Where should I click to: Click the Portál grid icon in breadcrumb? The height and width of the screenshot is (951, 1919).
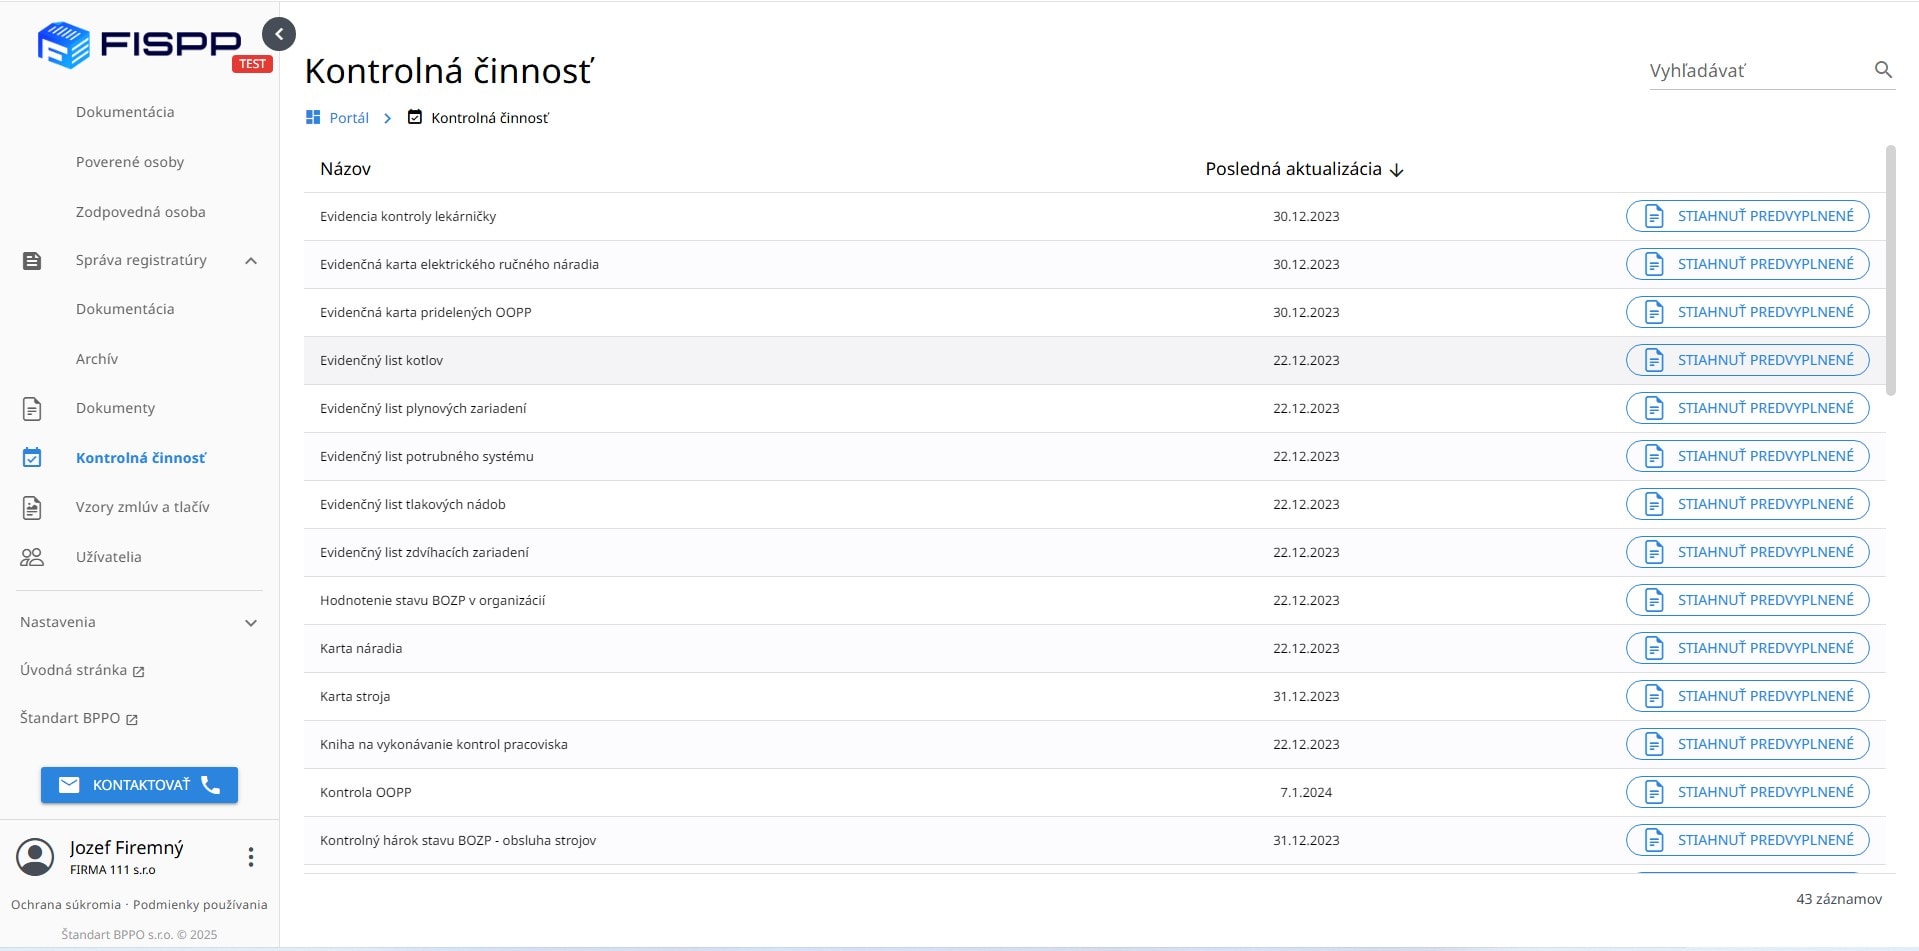click(x=313, y=118)
